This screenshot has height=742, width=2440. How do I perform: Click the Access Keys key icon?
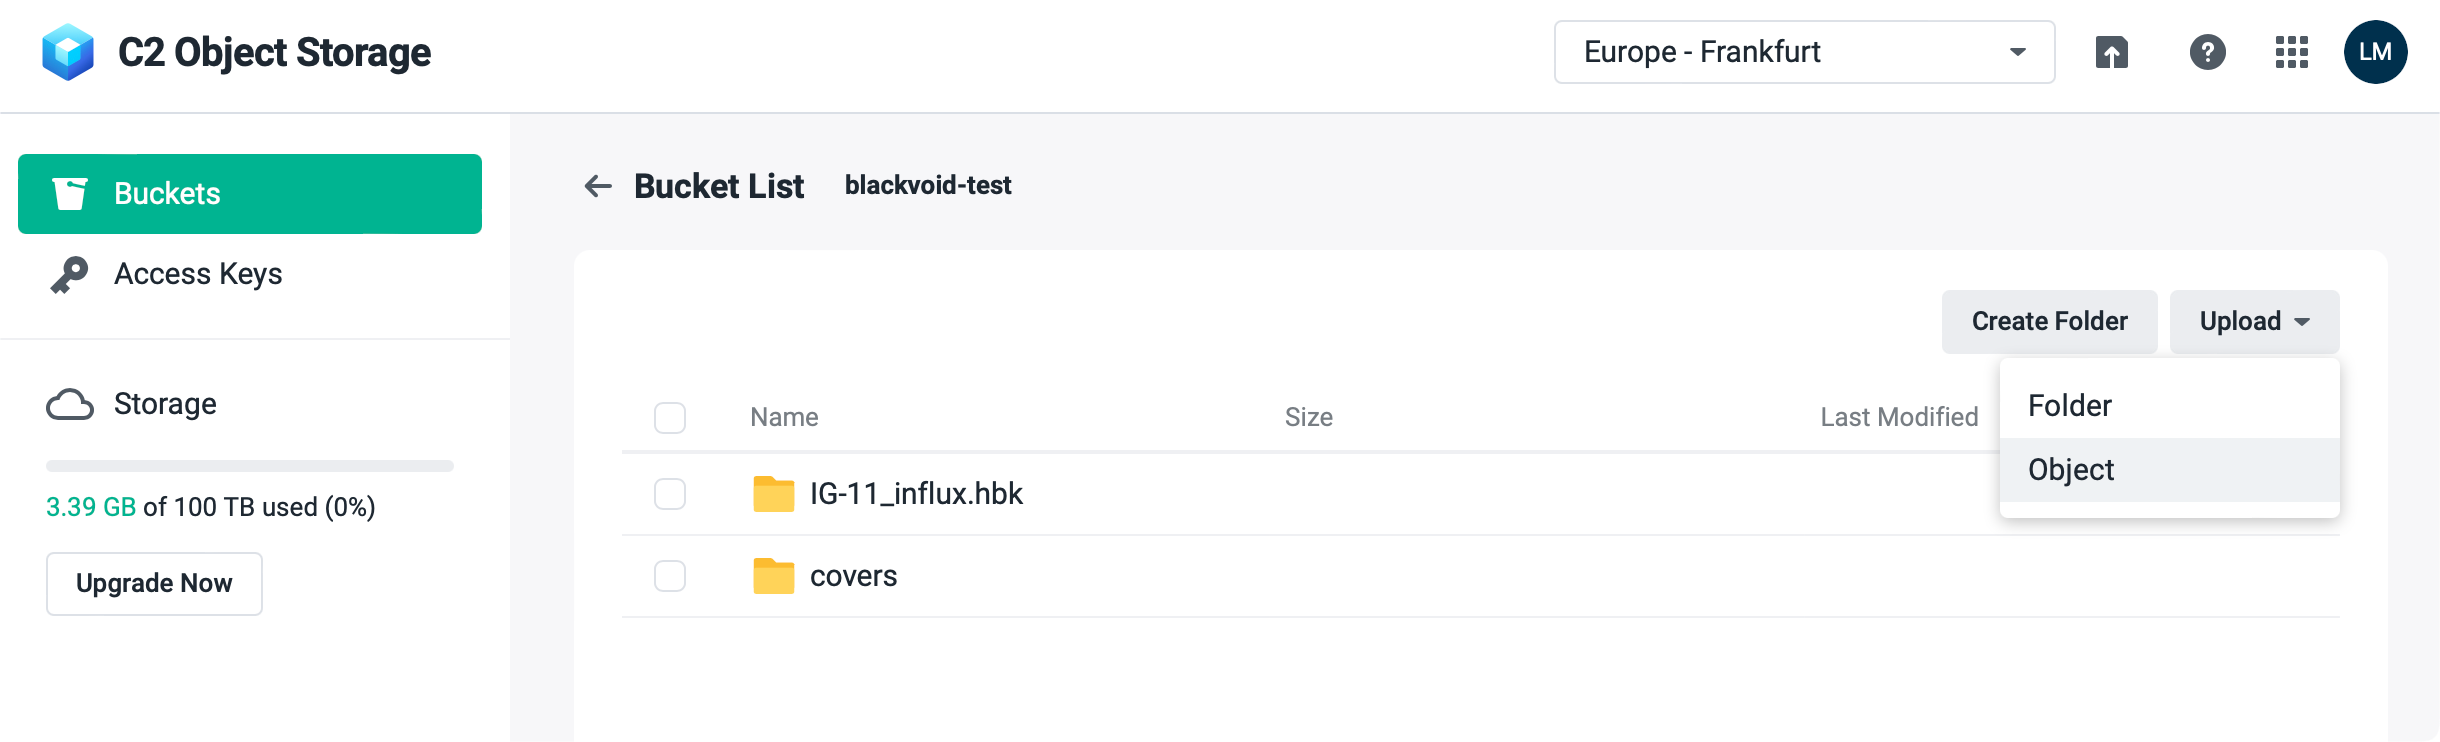(69, 275)
